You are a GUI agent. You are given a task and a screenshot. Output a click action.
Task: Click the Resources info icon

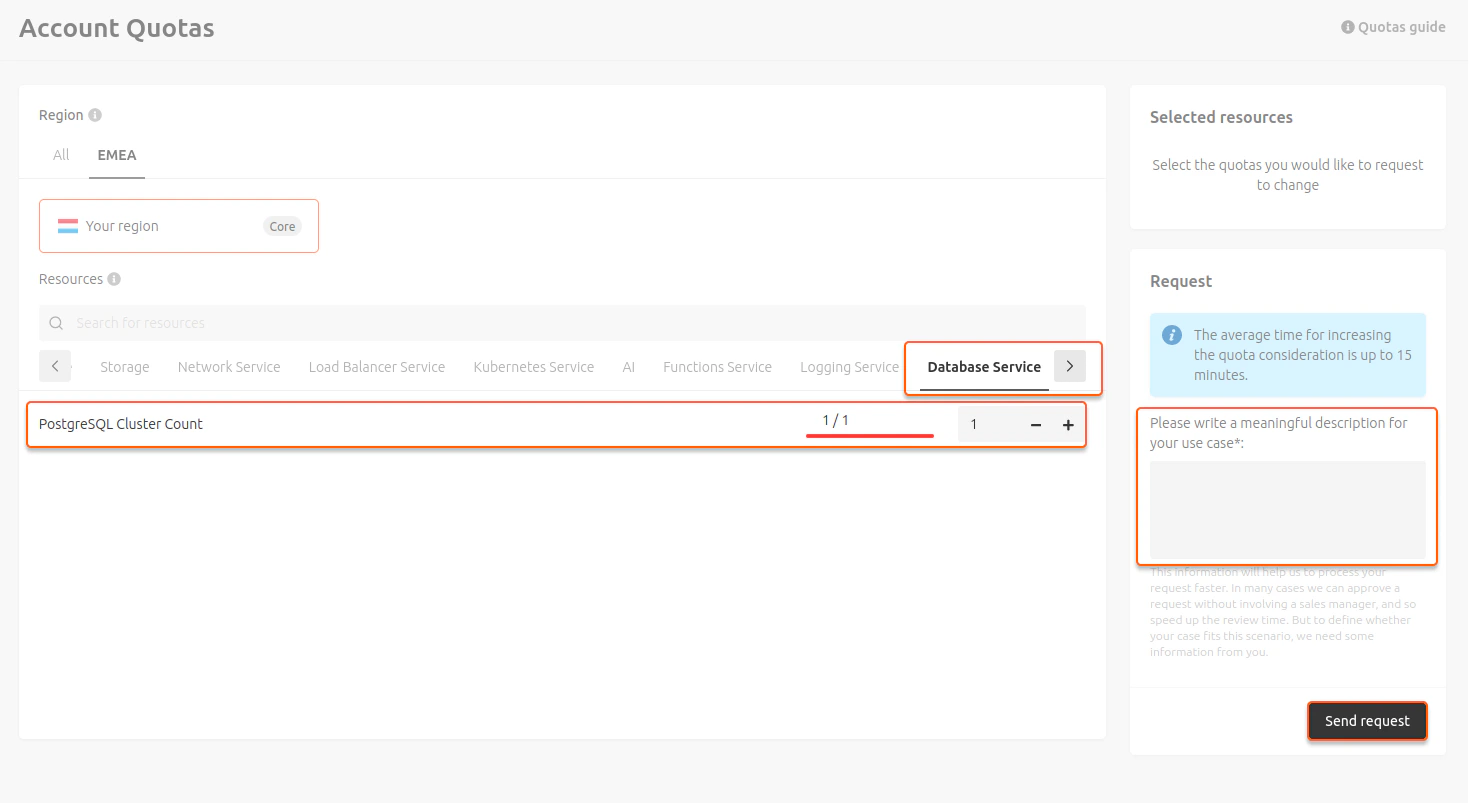[113, 279]
